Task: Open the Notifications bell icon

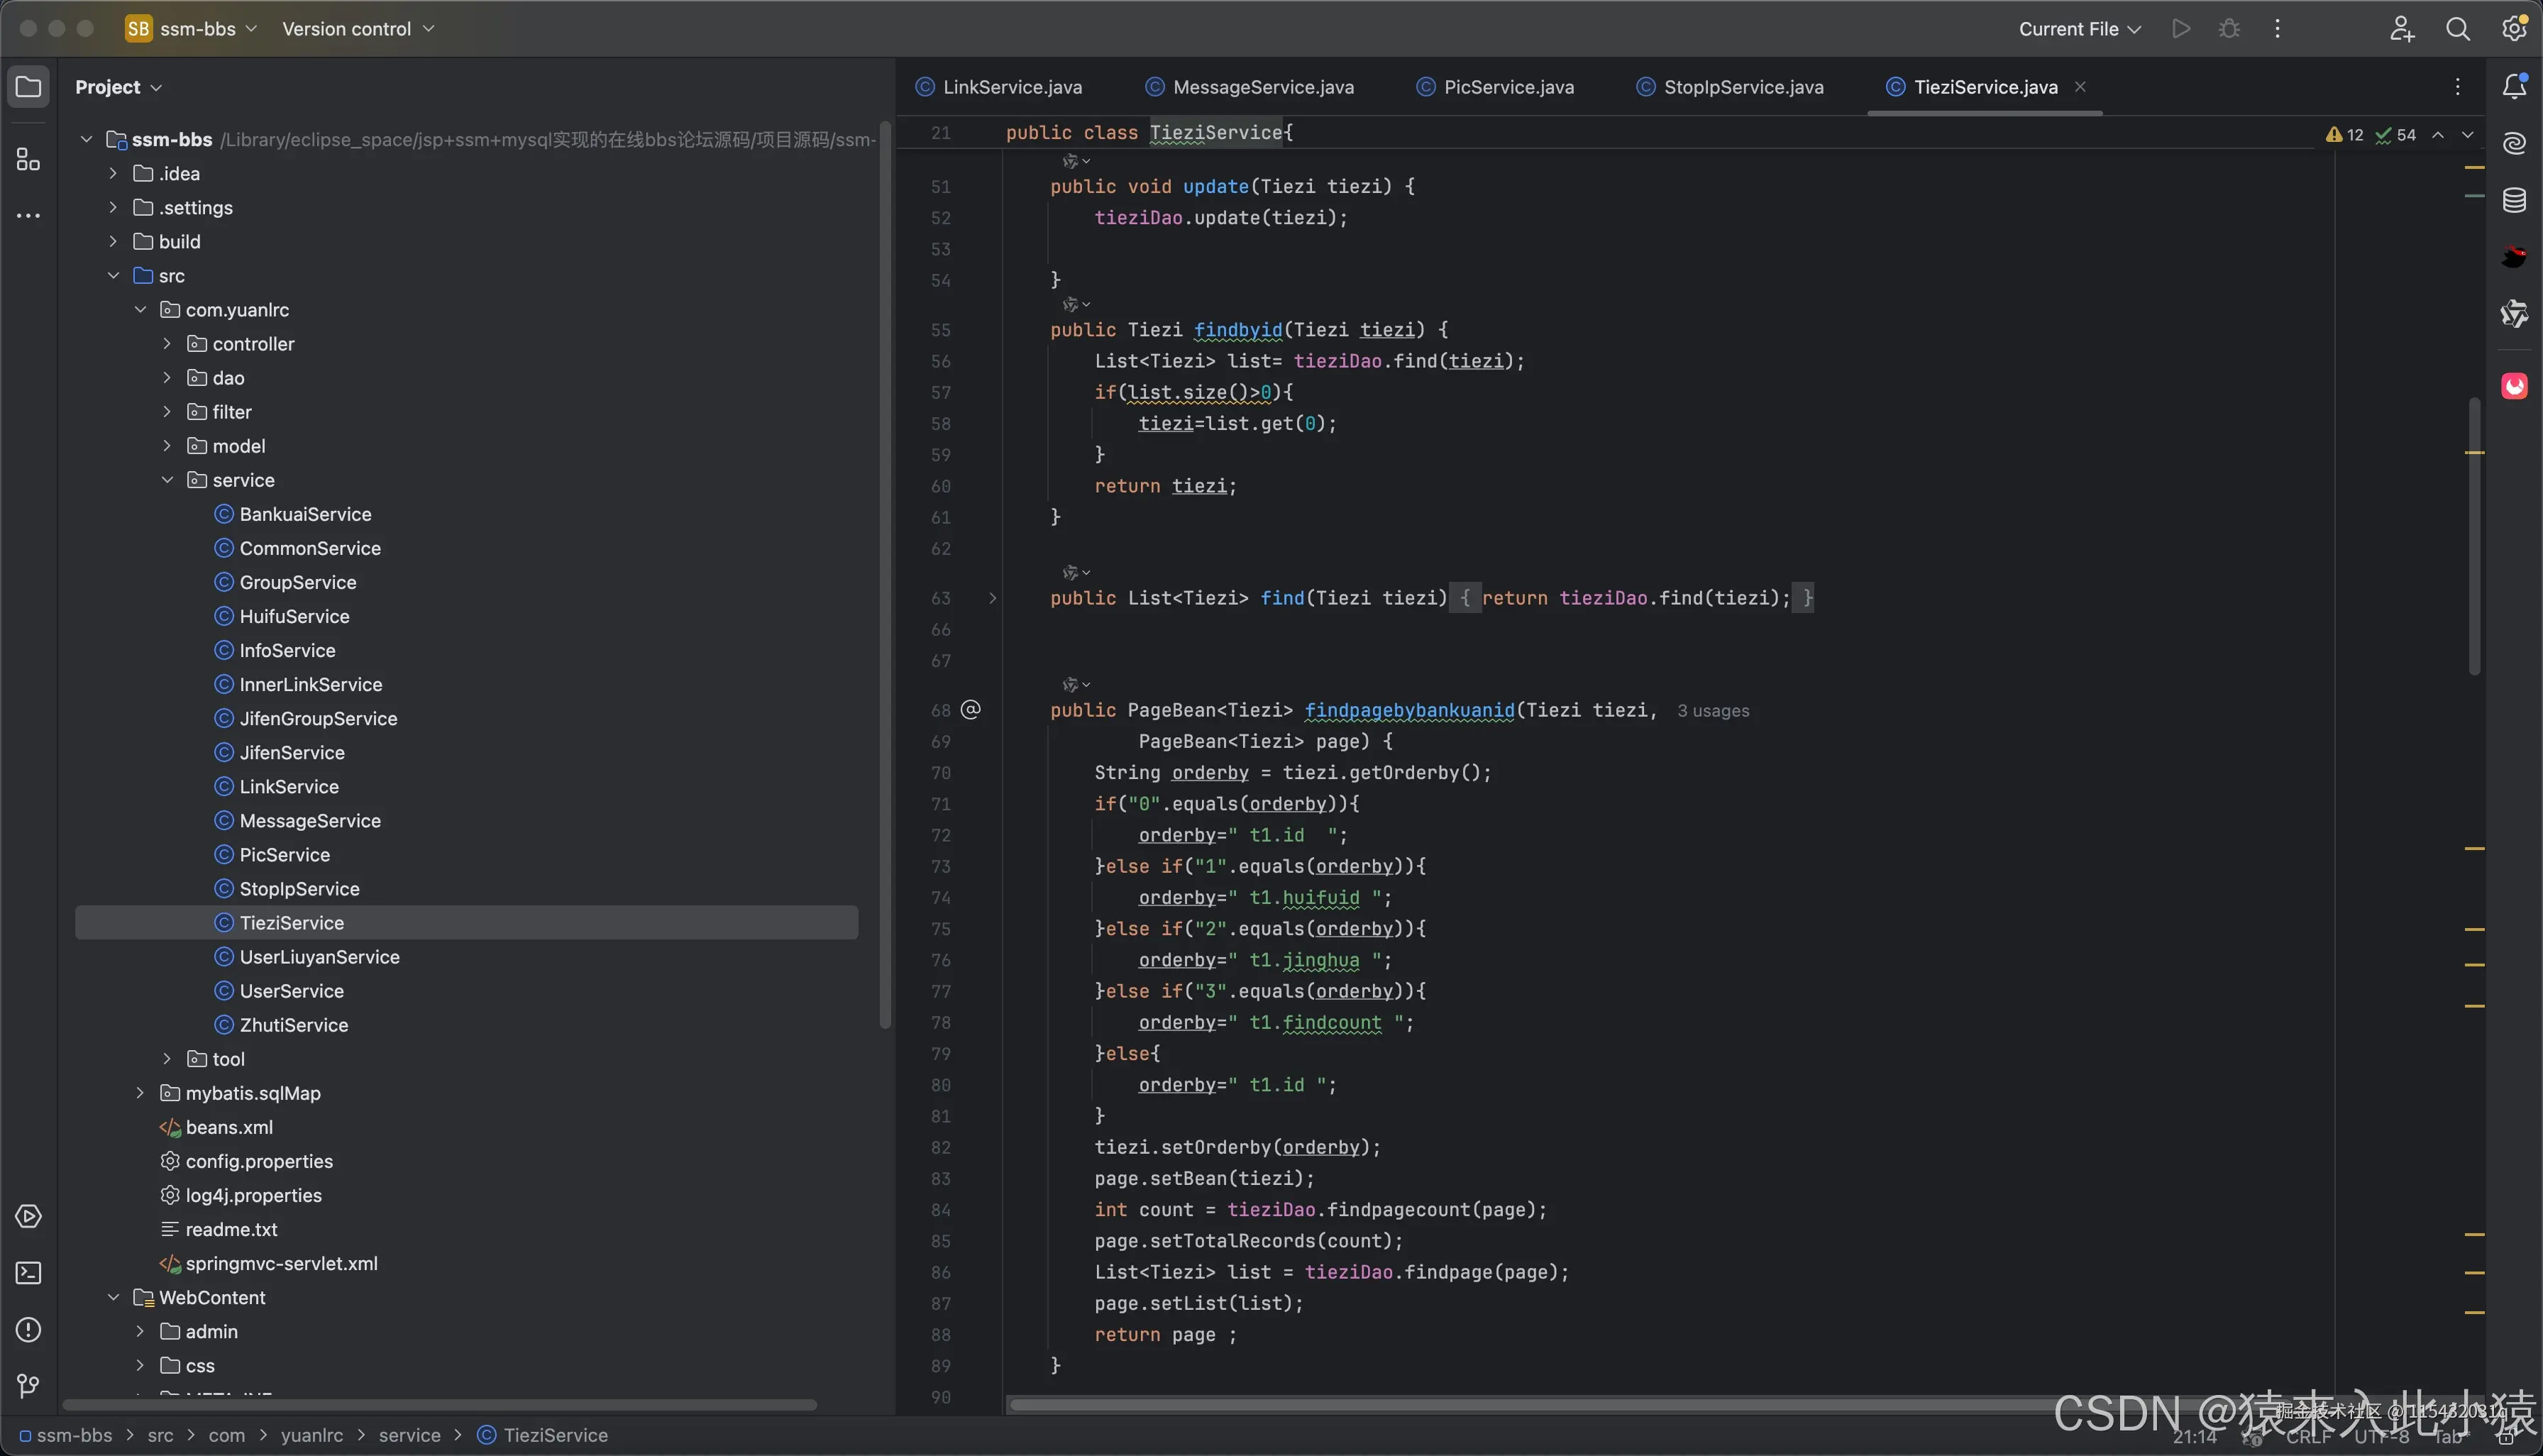Action: pos(2514,87)
